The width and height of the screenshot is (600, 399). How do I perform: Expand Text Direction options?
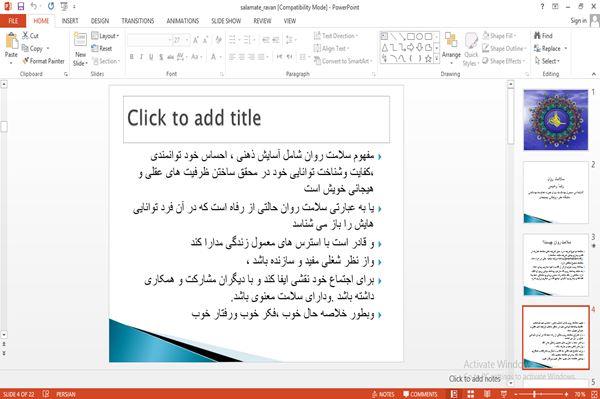click(x=336, y=36)
